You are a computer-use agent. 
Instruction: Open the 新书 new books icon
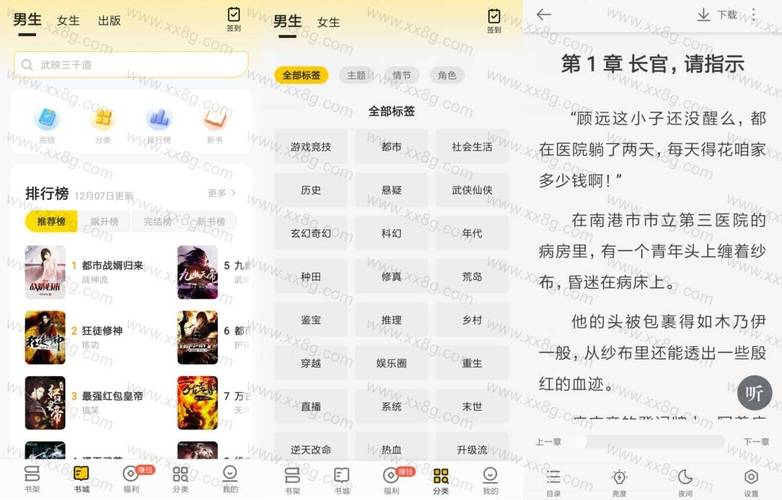(214, 120)
